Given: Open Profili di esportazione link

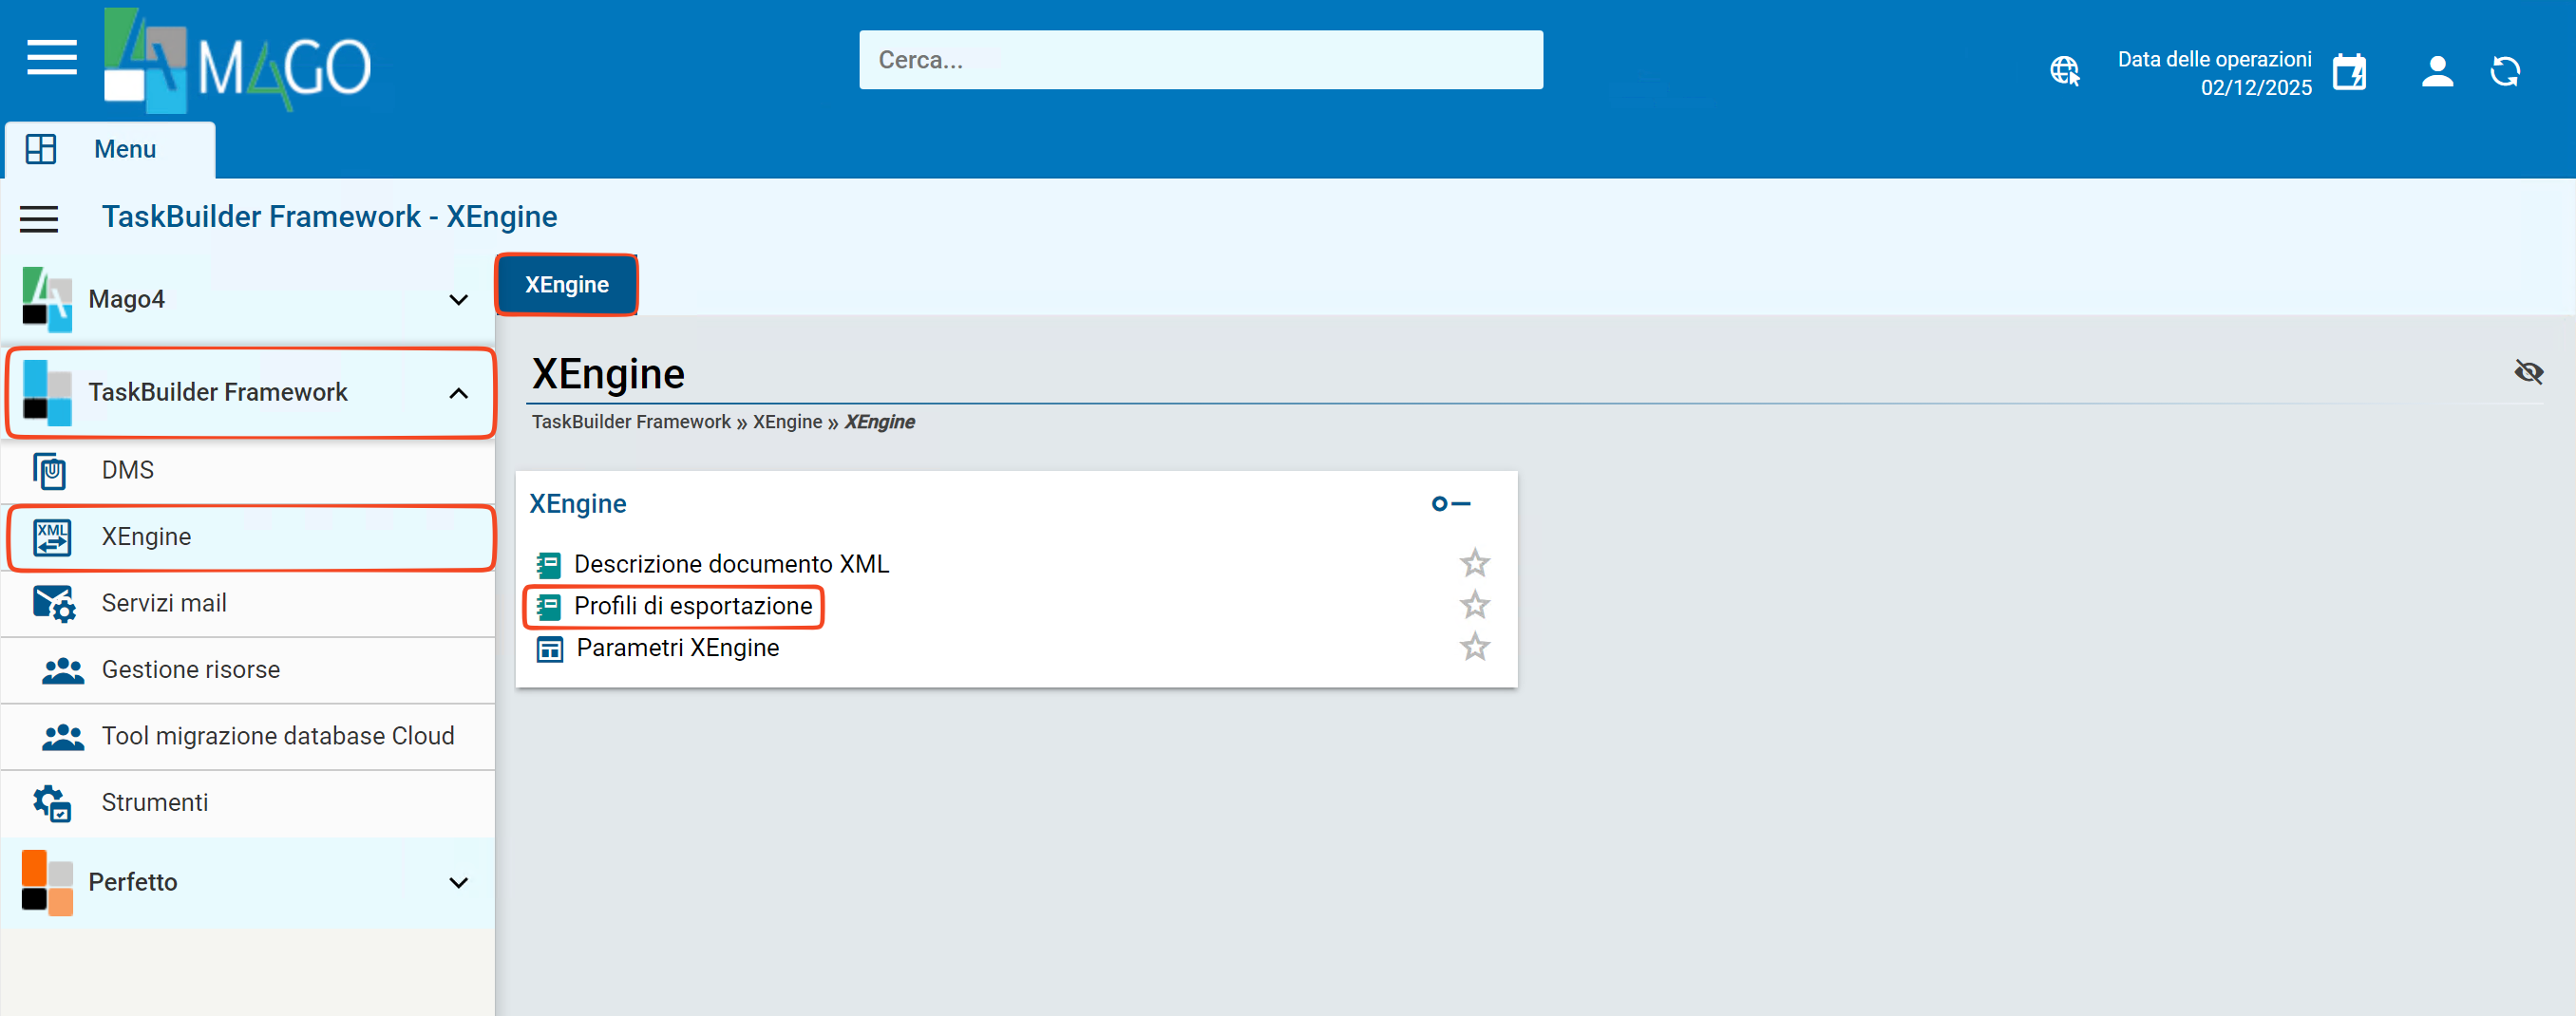Looking at the screenshot, I should pos(693,607).
